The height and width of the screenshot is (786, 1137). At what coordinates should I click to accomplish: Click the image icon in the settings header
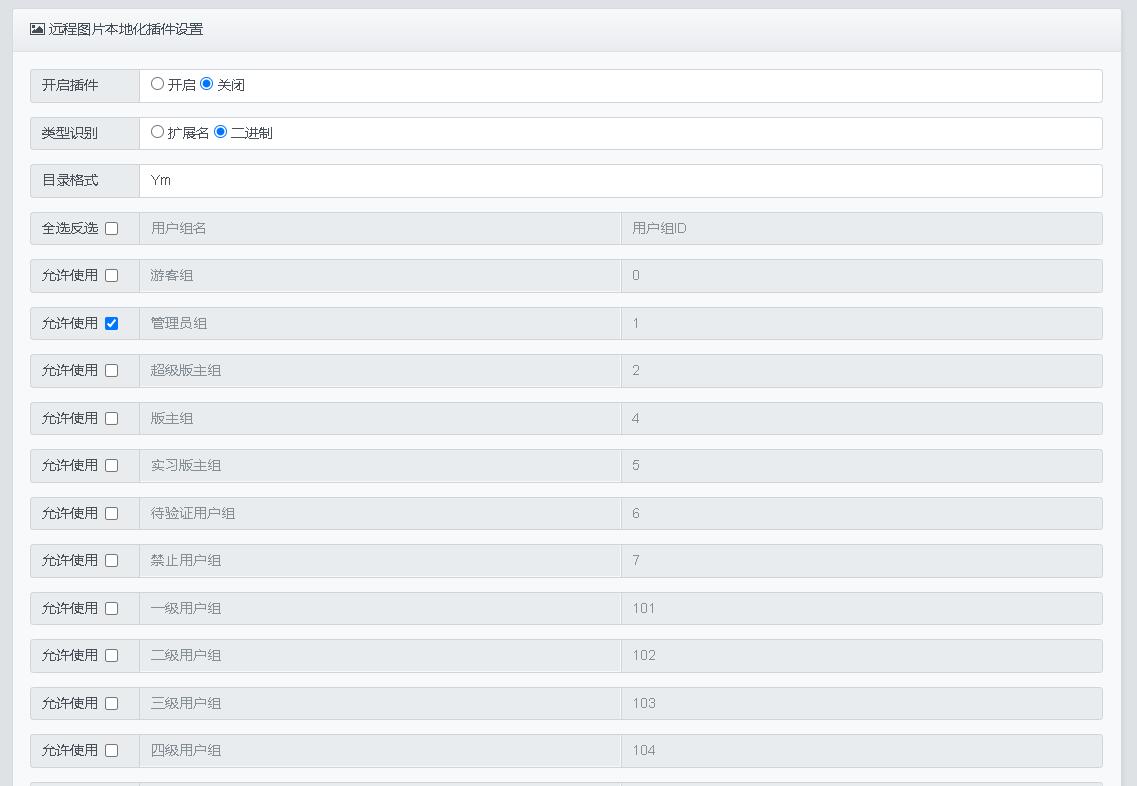point(37,29)
